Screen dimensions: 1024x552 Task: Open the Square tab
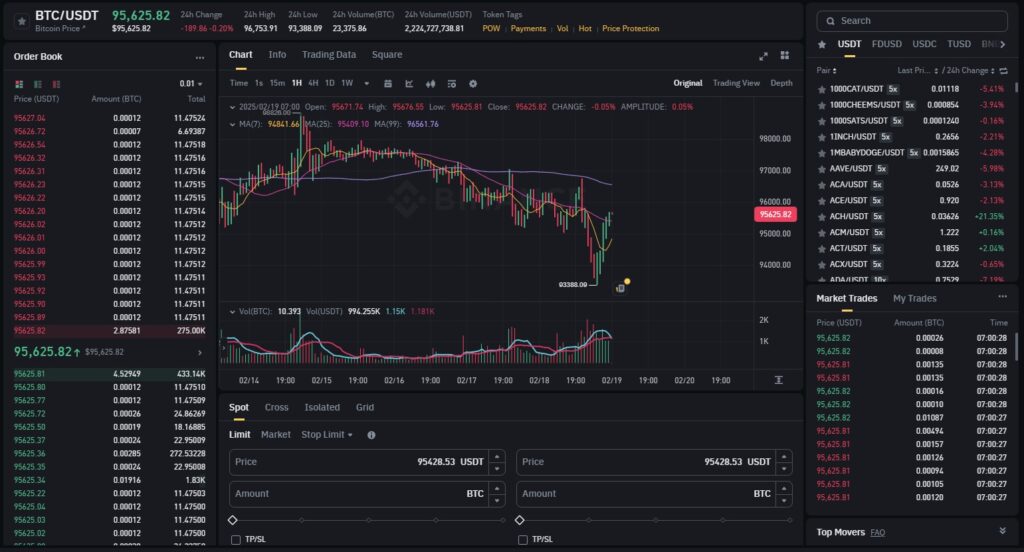pos(387,55)
